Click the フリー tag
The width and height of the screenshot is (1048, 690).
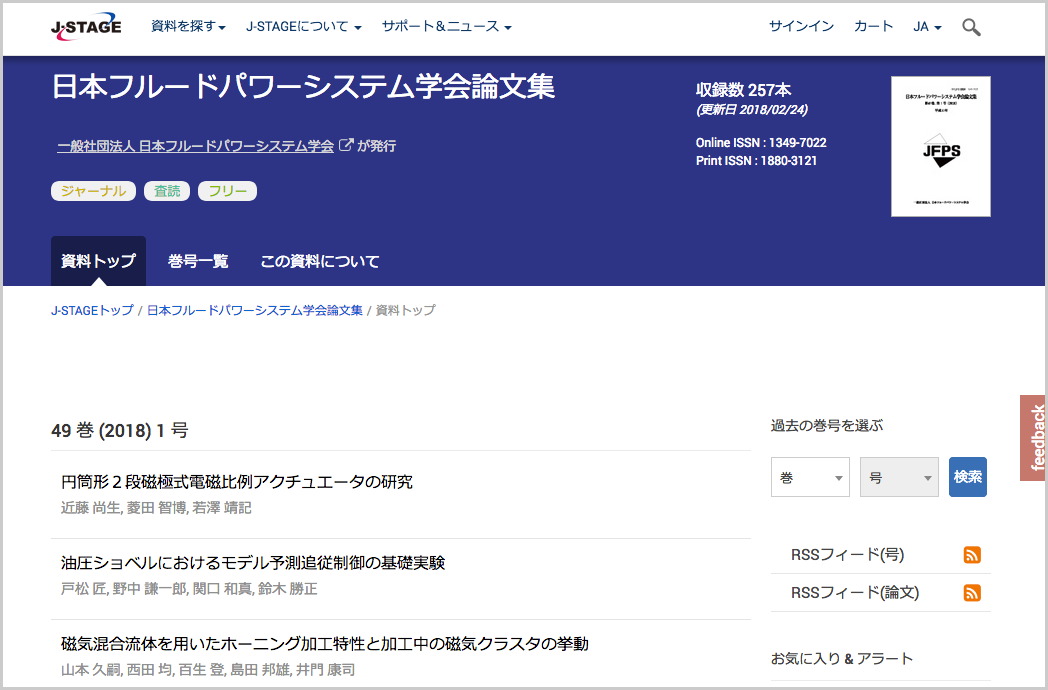[227, 191]
